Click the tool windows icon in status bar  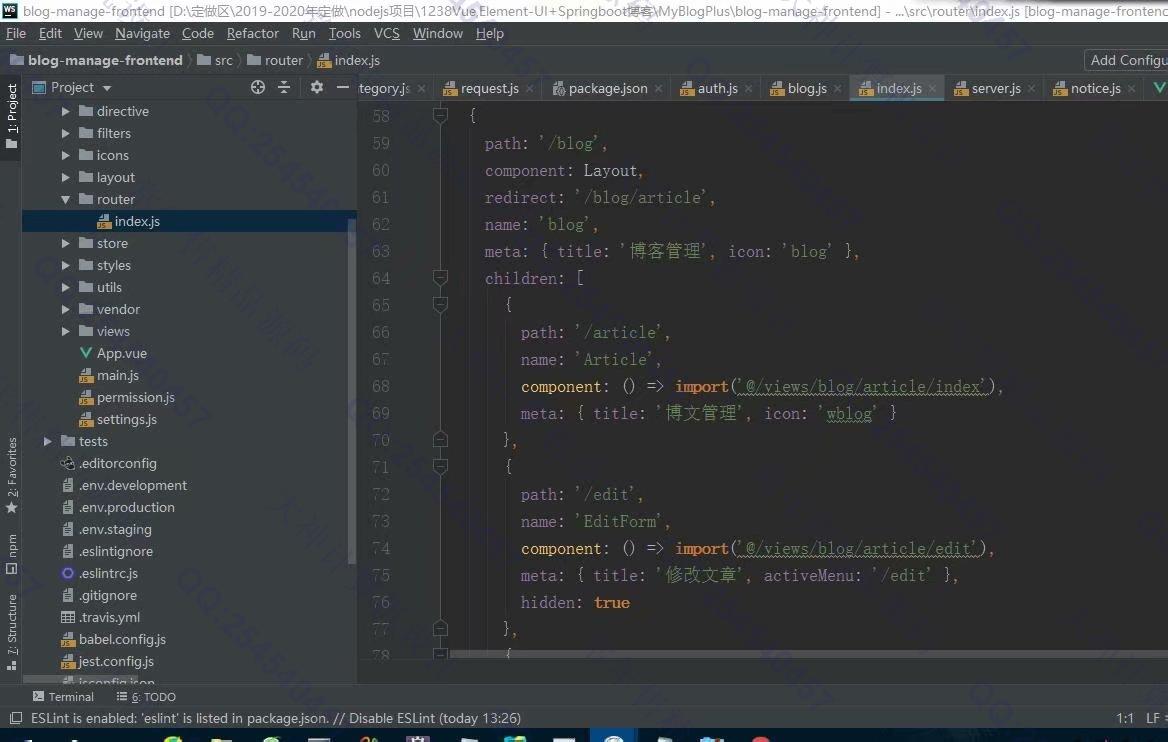tap(15, 718)
